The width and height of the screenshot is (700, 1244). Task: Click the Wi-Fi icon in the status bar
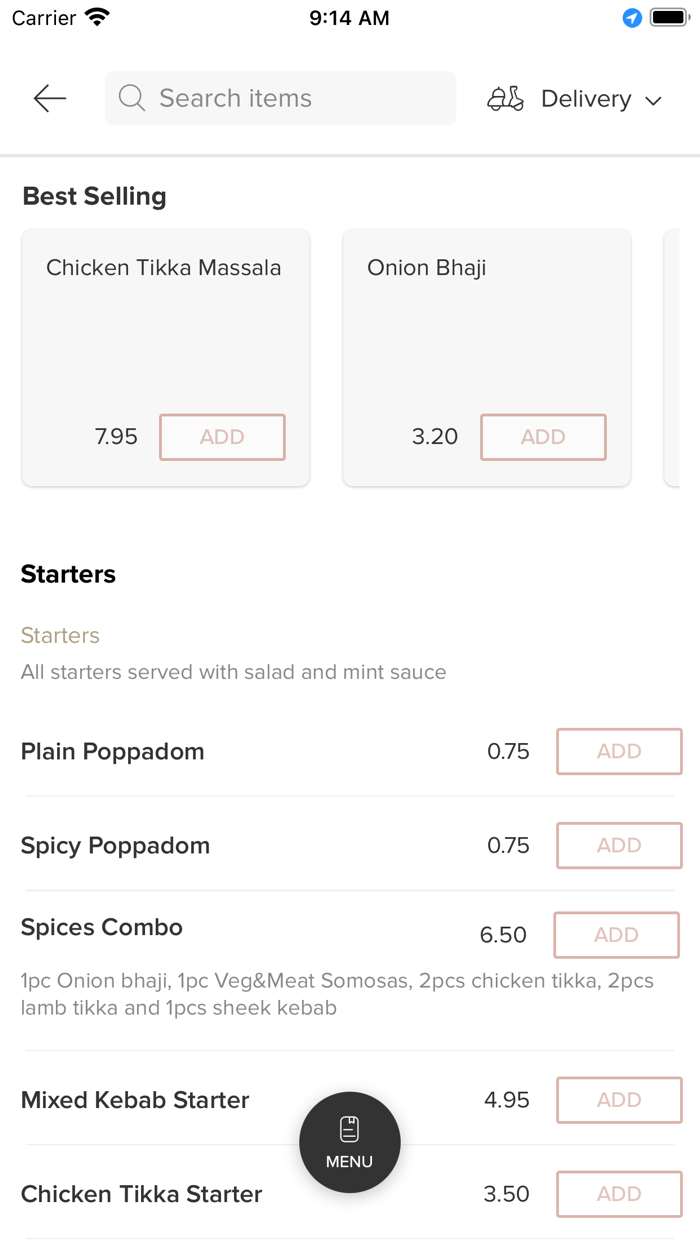pos(96,16)
